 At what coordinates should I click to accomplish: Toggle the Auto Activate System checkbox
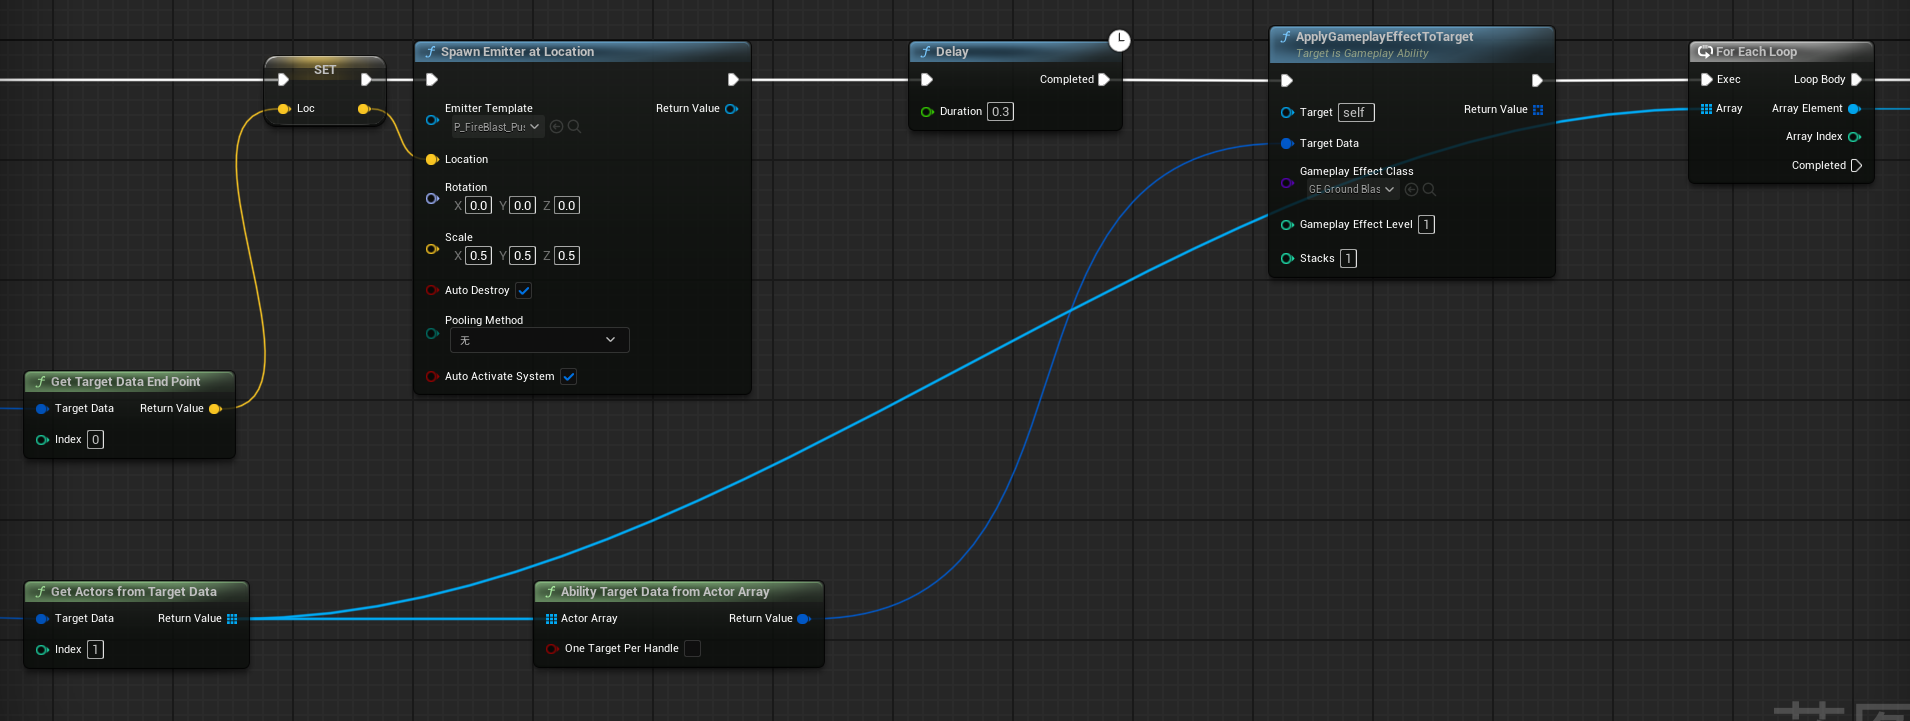pos(568,376)
